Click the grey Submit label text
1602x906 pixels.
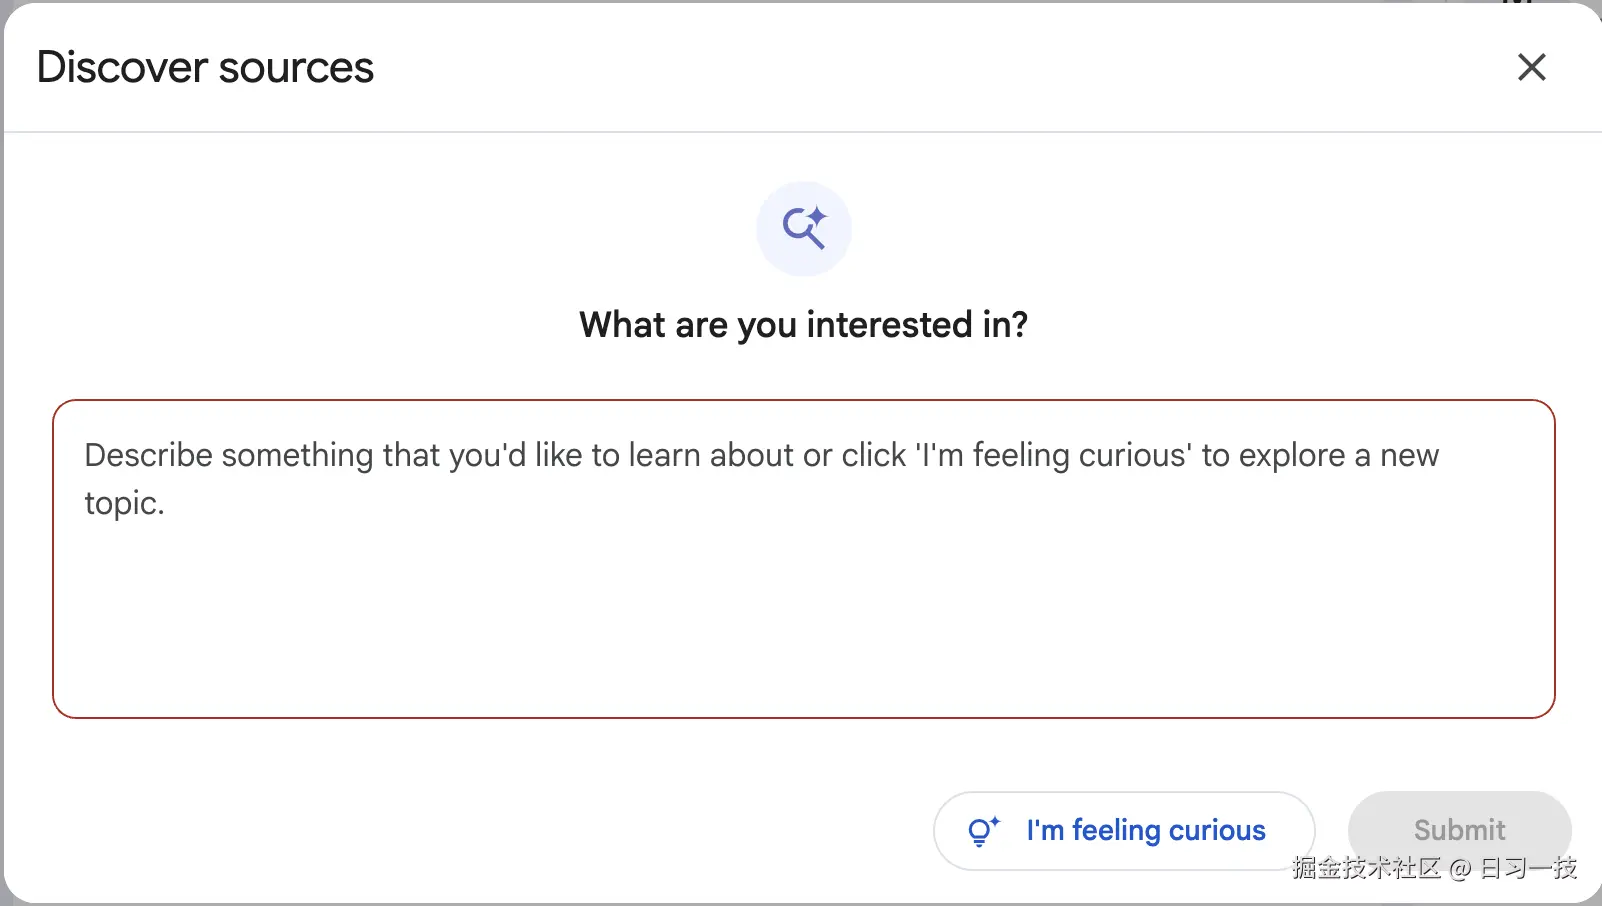tap(1459, 830)
